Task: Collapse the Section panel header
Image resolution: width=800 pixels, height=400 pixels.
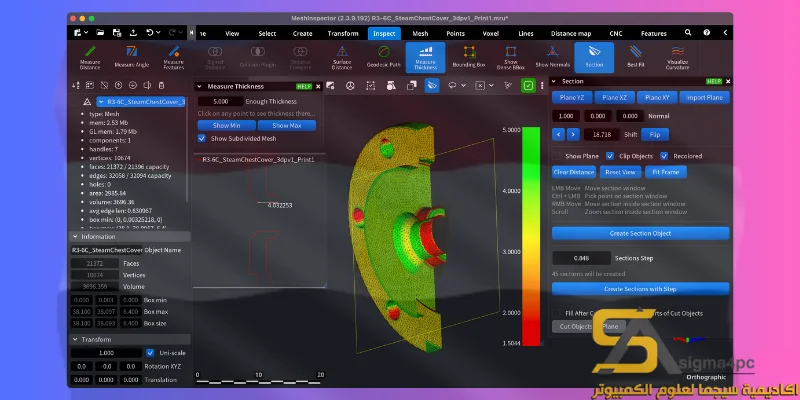Action: click(554, 82)
